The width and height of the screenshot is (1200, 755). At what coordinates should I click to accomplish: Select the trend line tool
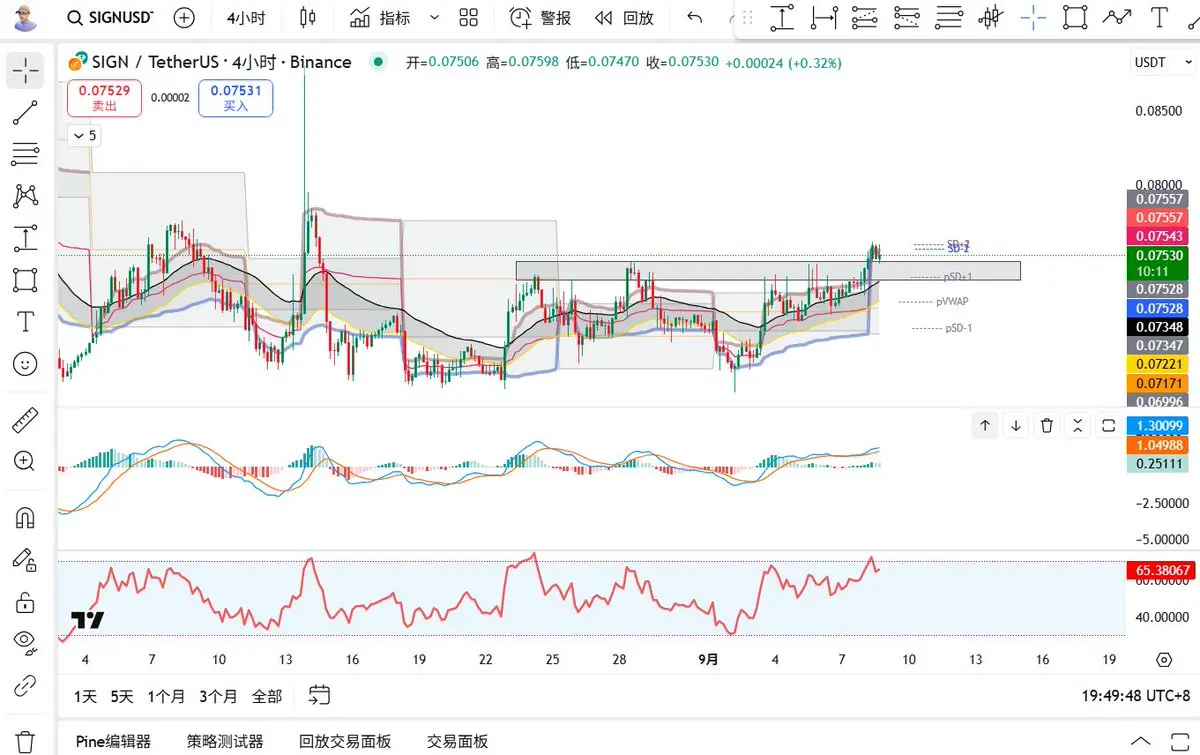click(26, 113)
